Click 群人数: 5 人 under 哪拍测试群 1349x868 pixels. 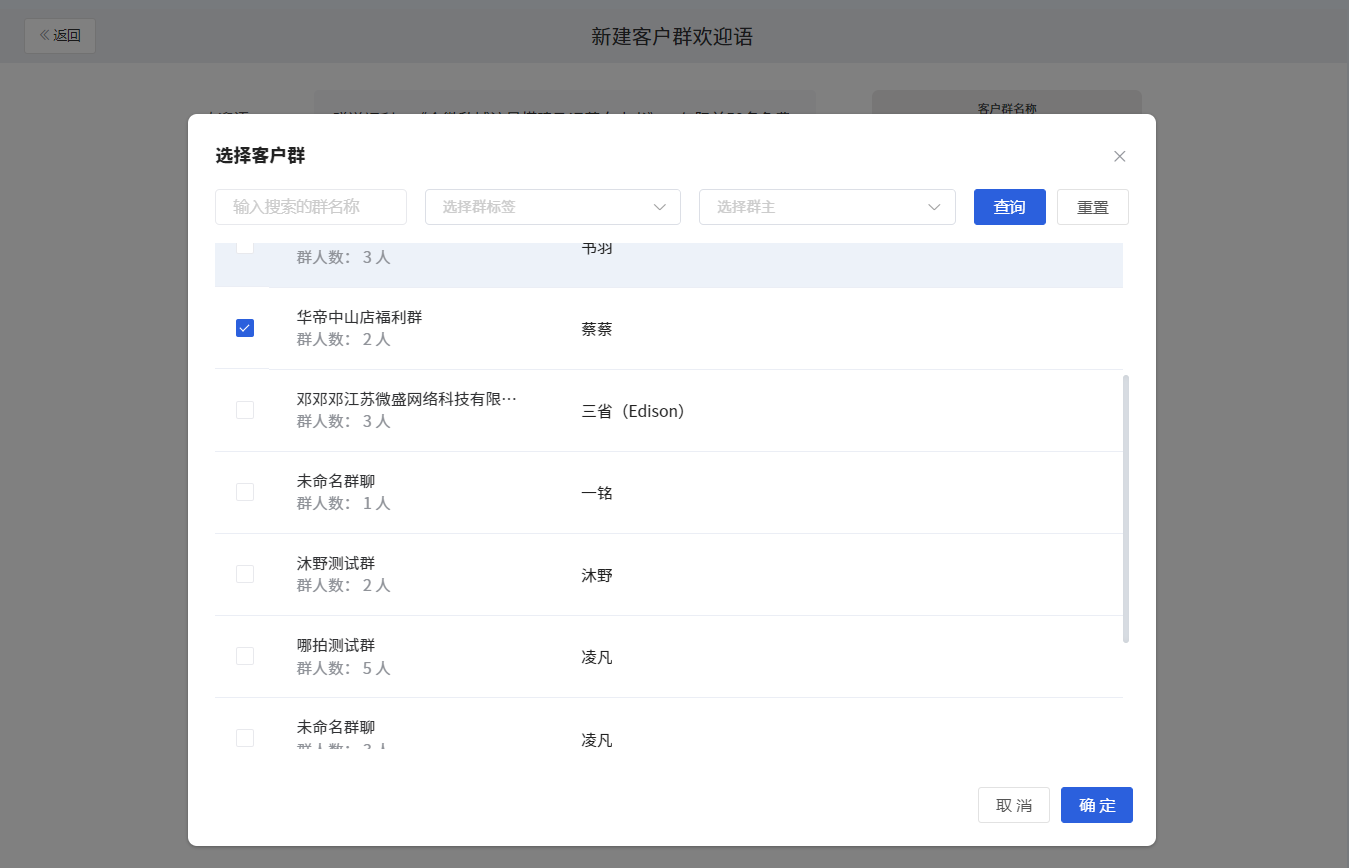point(344,668)
